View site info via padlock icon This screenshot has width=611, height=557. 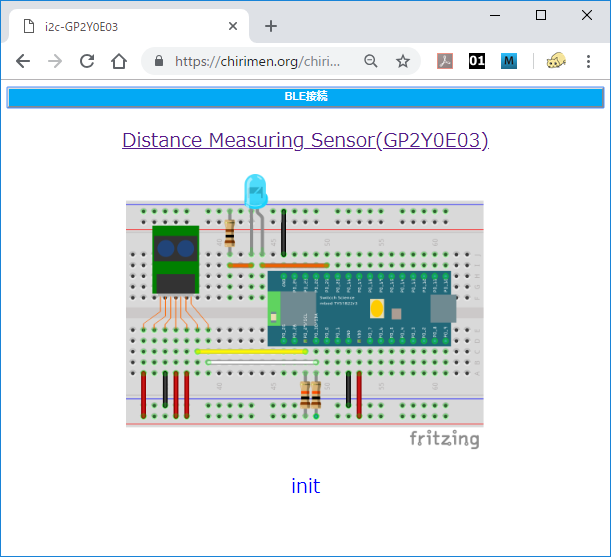[159, 61]
